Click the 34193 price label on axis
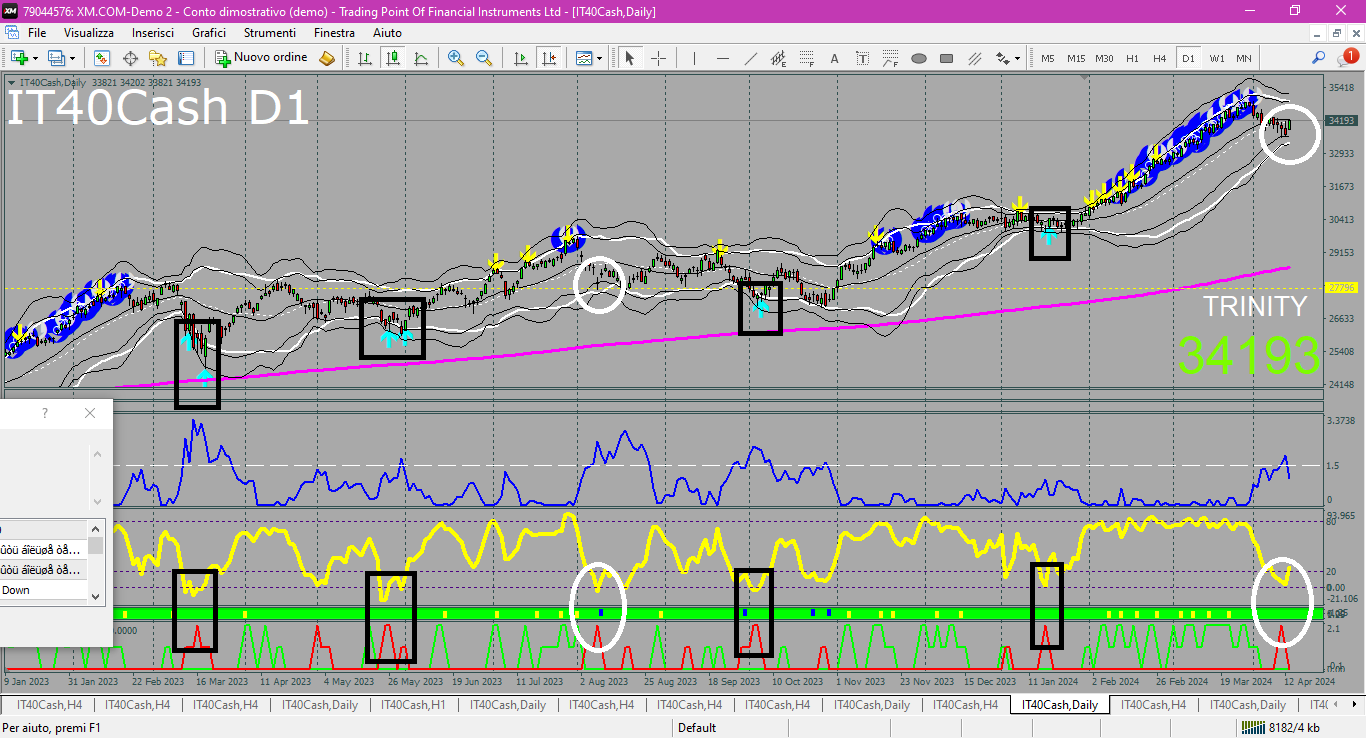This screenshot has width=1366, height=738. coord(1340,121)
